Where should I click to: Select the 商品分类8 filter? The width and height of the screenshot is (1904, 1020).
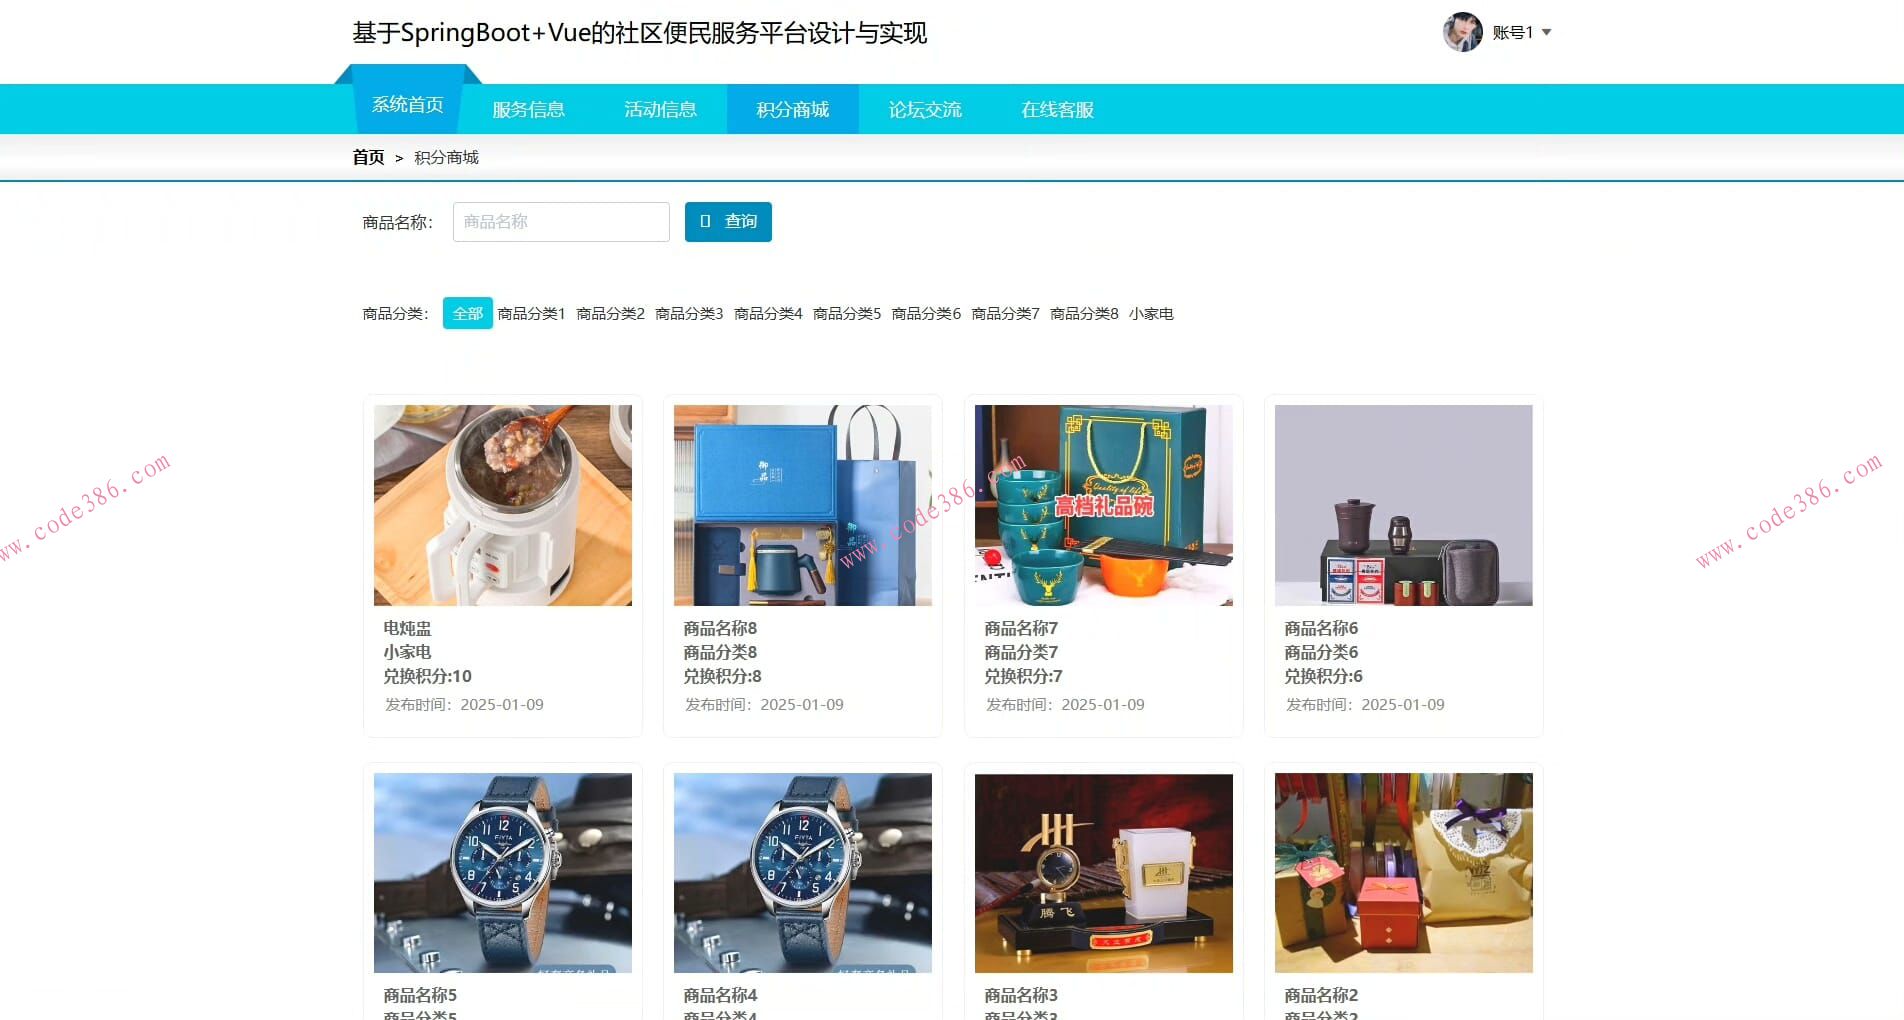coord(1084,313)
